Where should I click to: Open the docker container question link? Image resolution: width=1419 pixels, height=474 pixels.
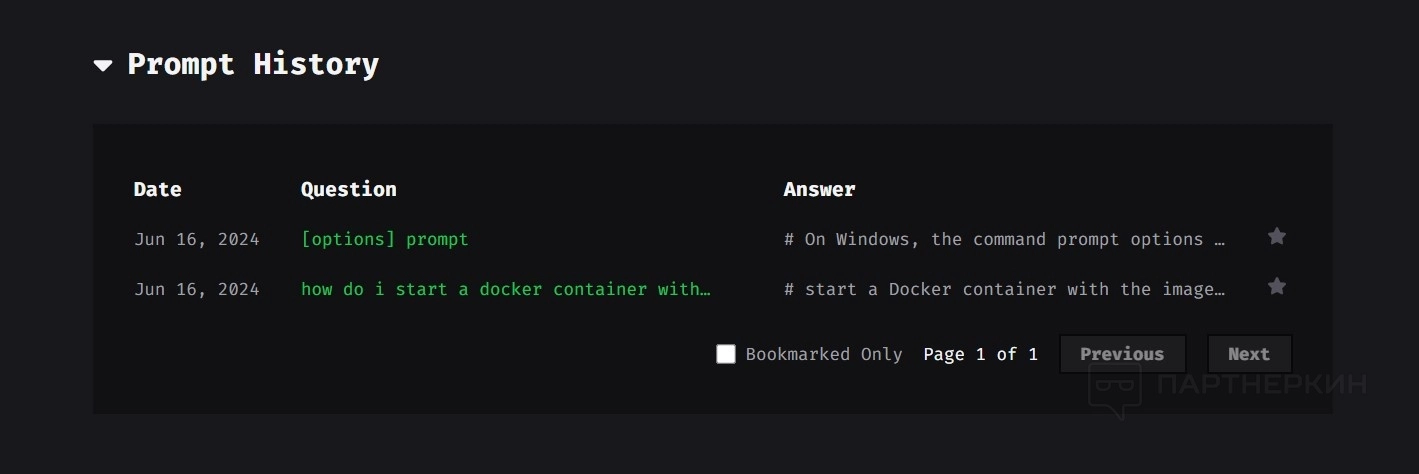[x=505, y=289]
